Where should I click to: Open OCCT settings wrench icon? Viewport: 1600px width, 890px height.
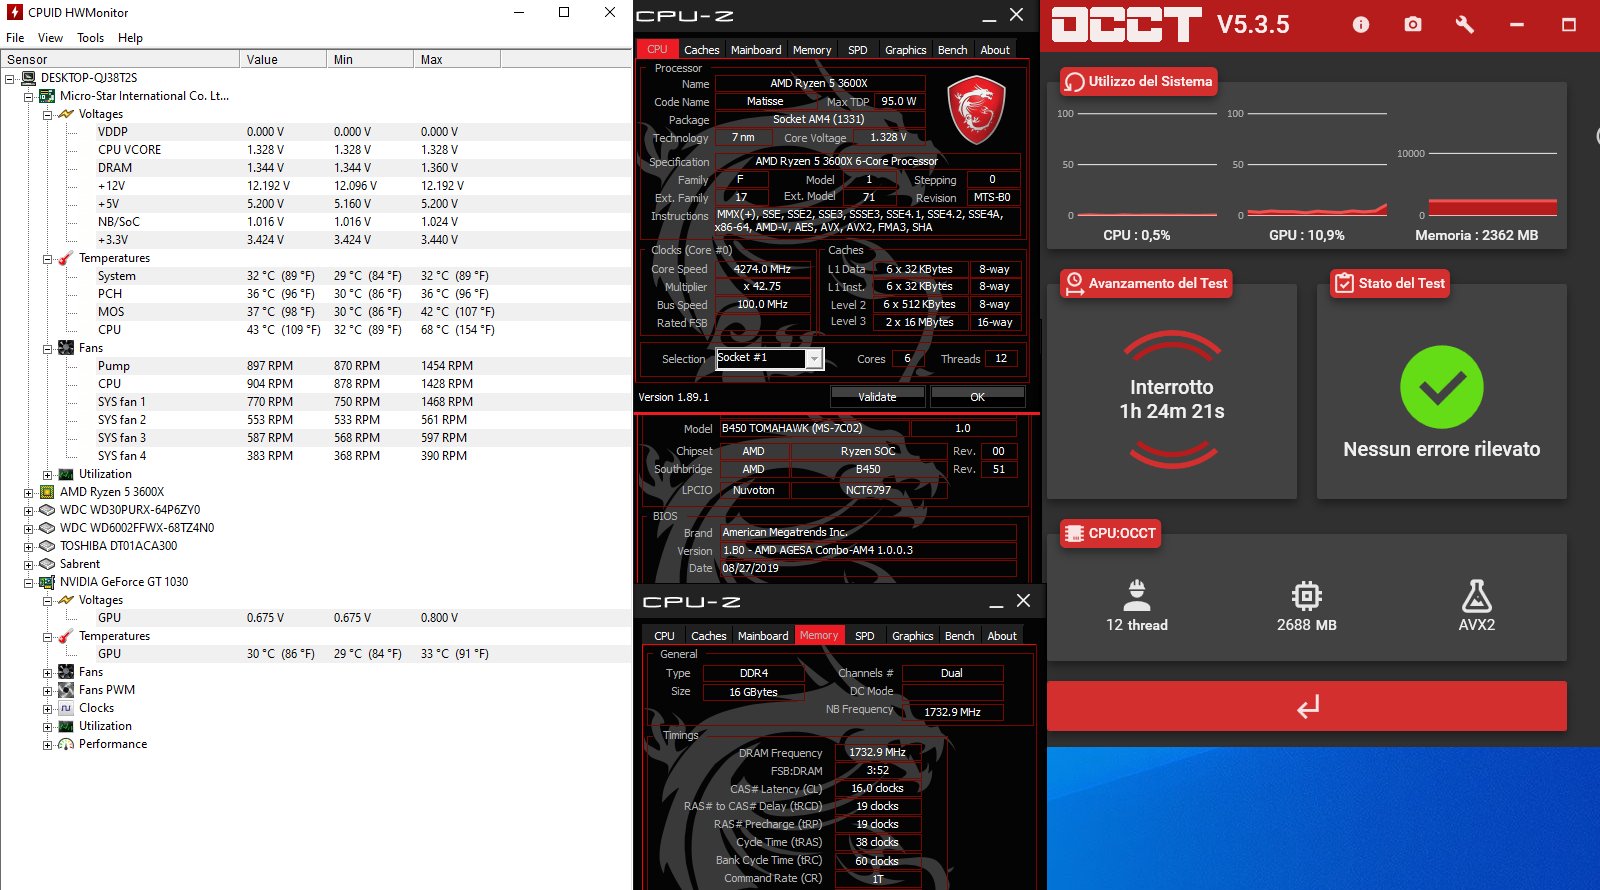[1465, 24]
